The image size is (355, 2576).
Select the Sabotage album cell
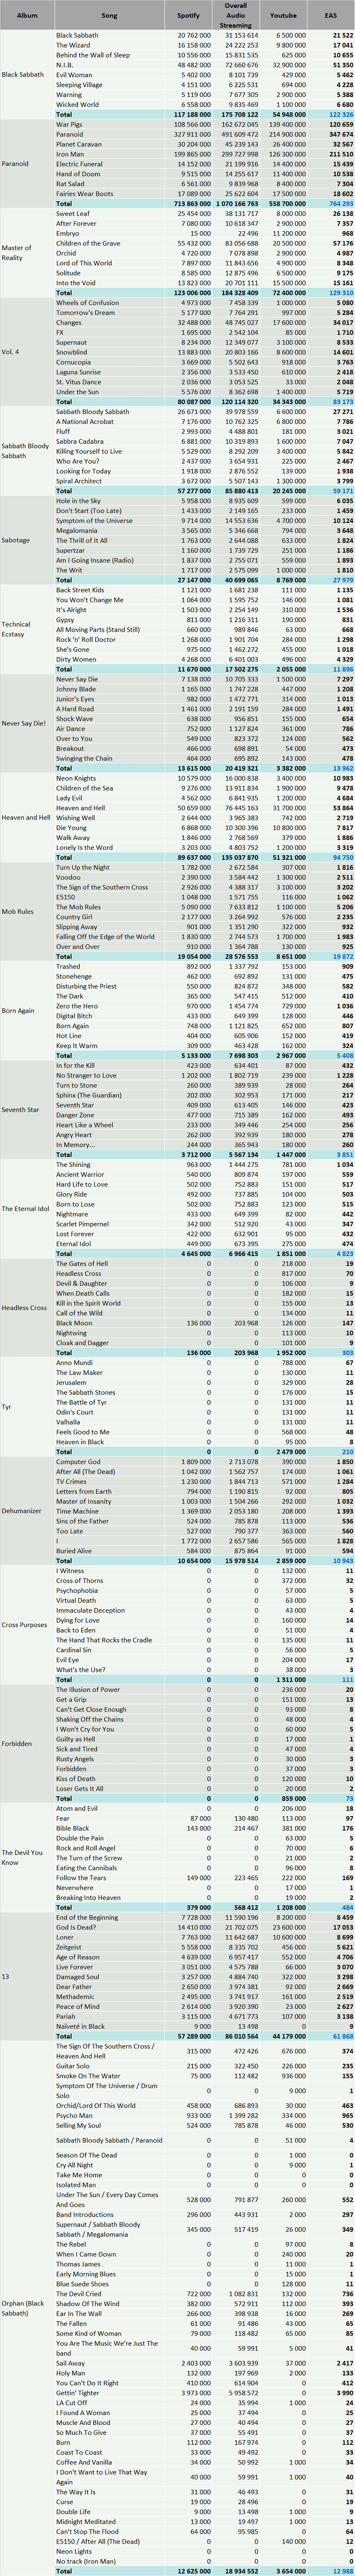(x=27, y=539)
